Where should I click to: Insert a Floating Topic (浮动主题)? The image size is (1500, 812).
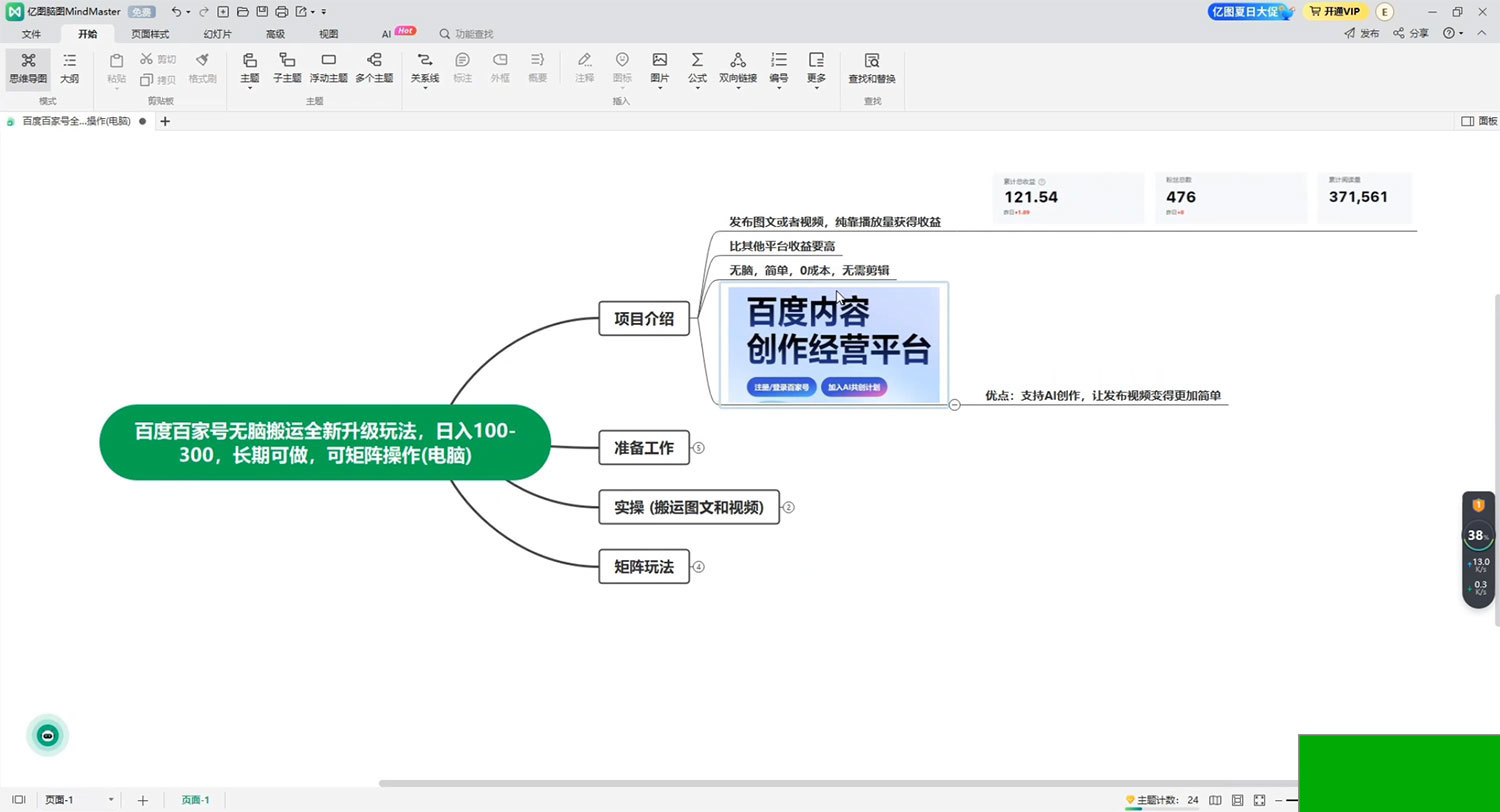(328, 68)
